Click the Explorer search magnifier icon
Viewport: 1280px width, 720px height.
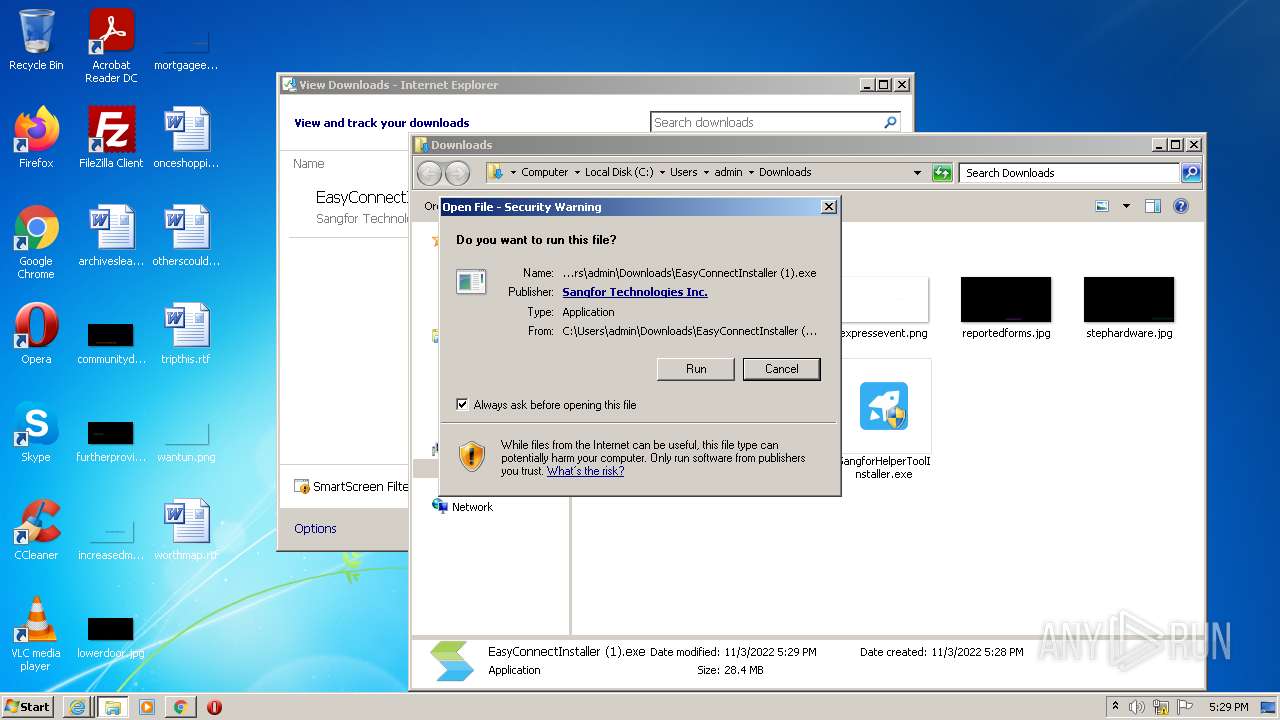(x=1190, y=173)
